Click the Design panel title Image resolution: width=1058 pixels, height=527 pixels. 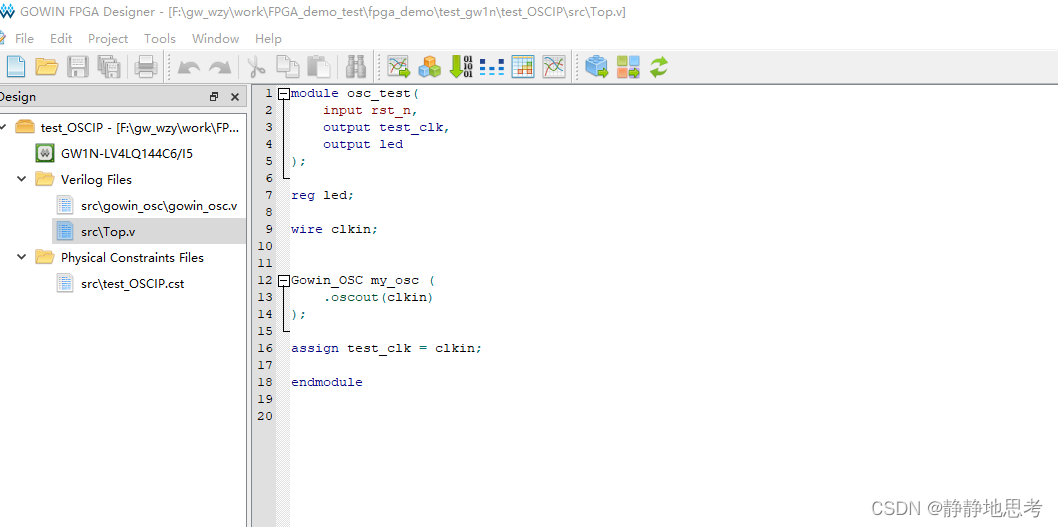[x=18, y=96]
